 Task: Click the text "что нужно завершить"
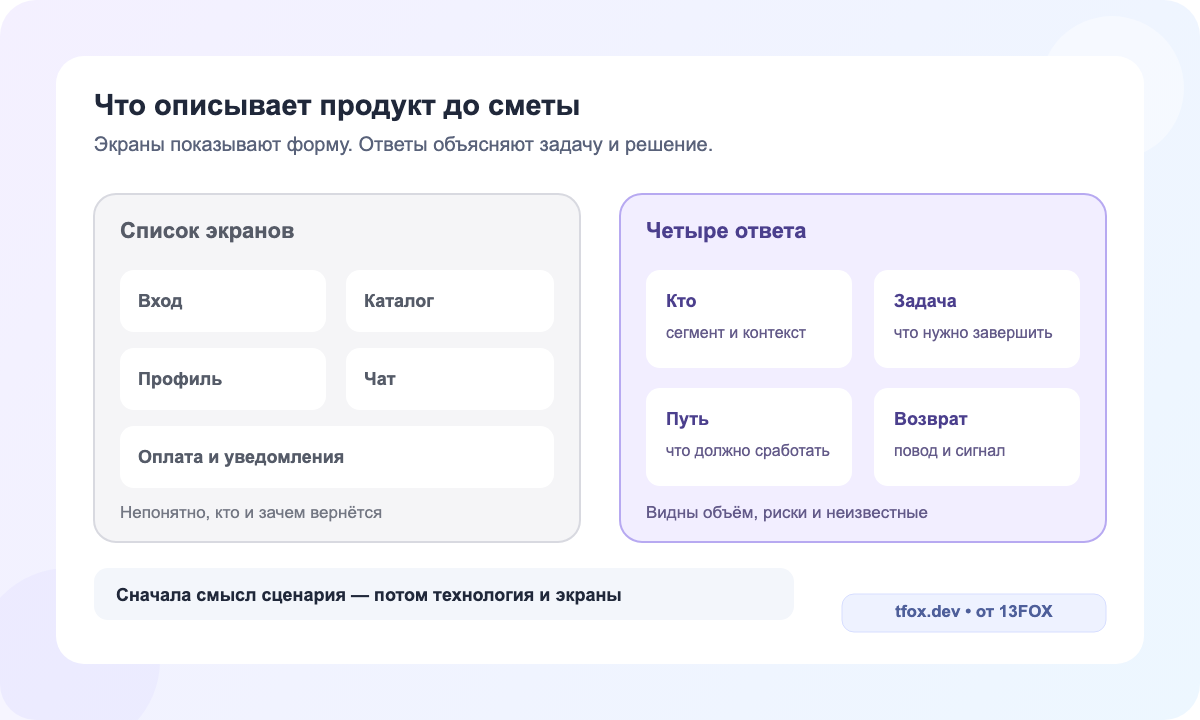pyautogui.click(x=973, y=333)
